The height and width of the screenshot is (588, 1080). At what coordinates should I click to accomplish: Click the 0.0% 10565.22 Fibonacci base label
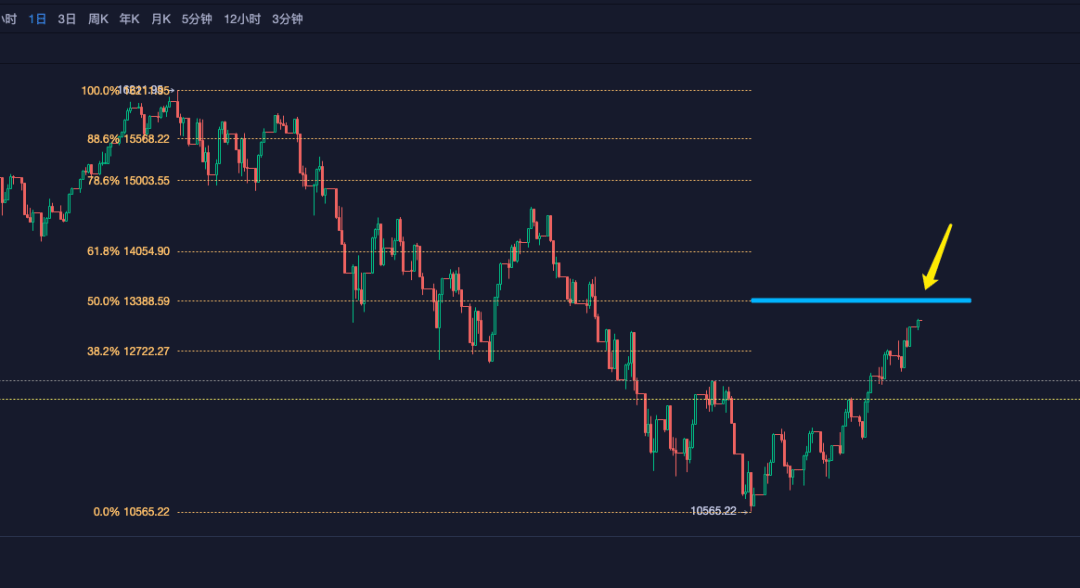[132, 512]
